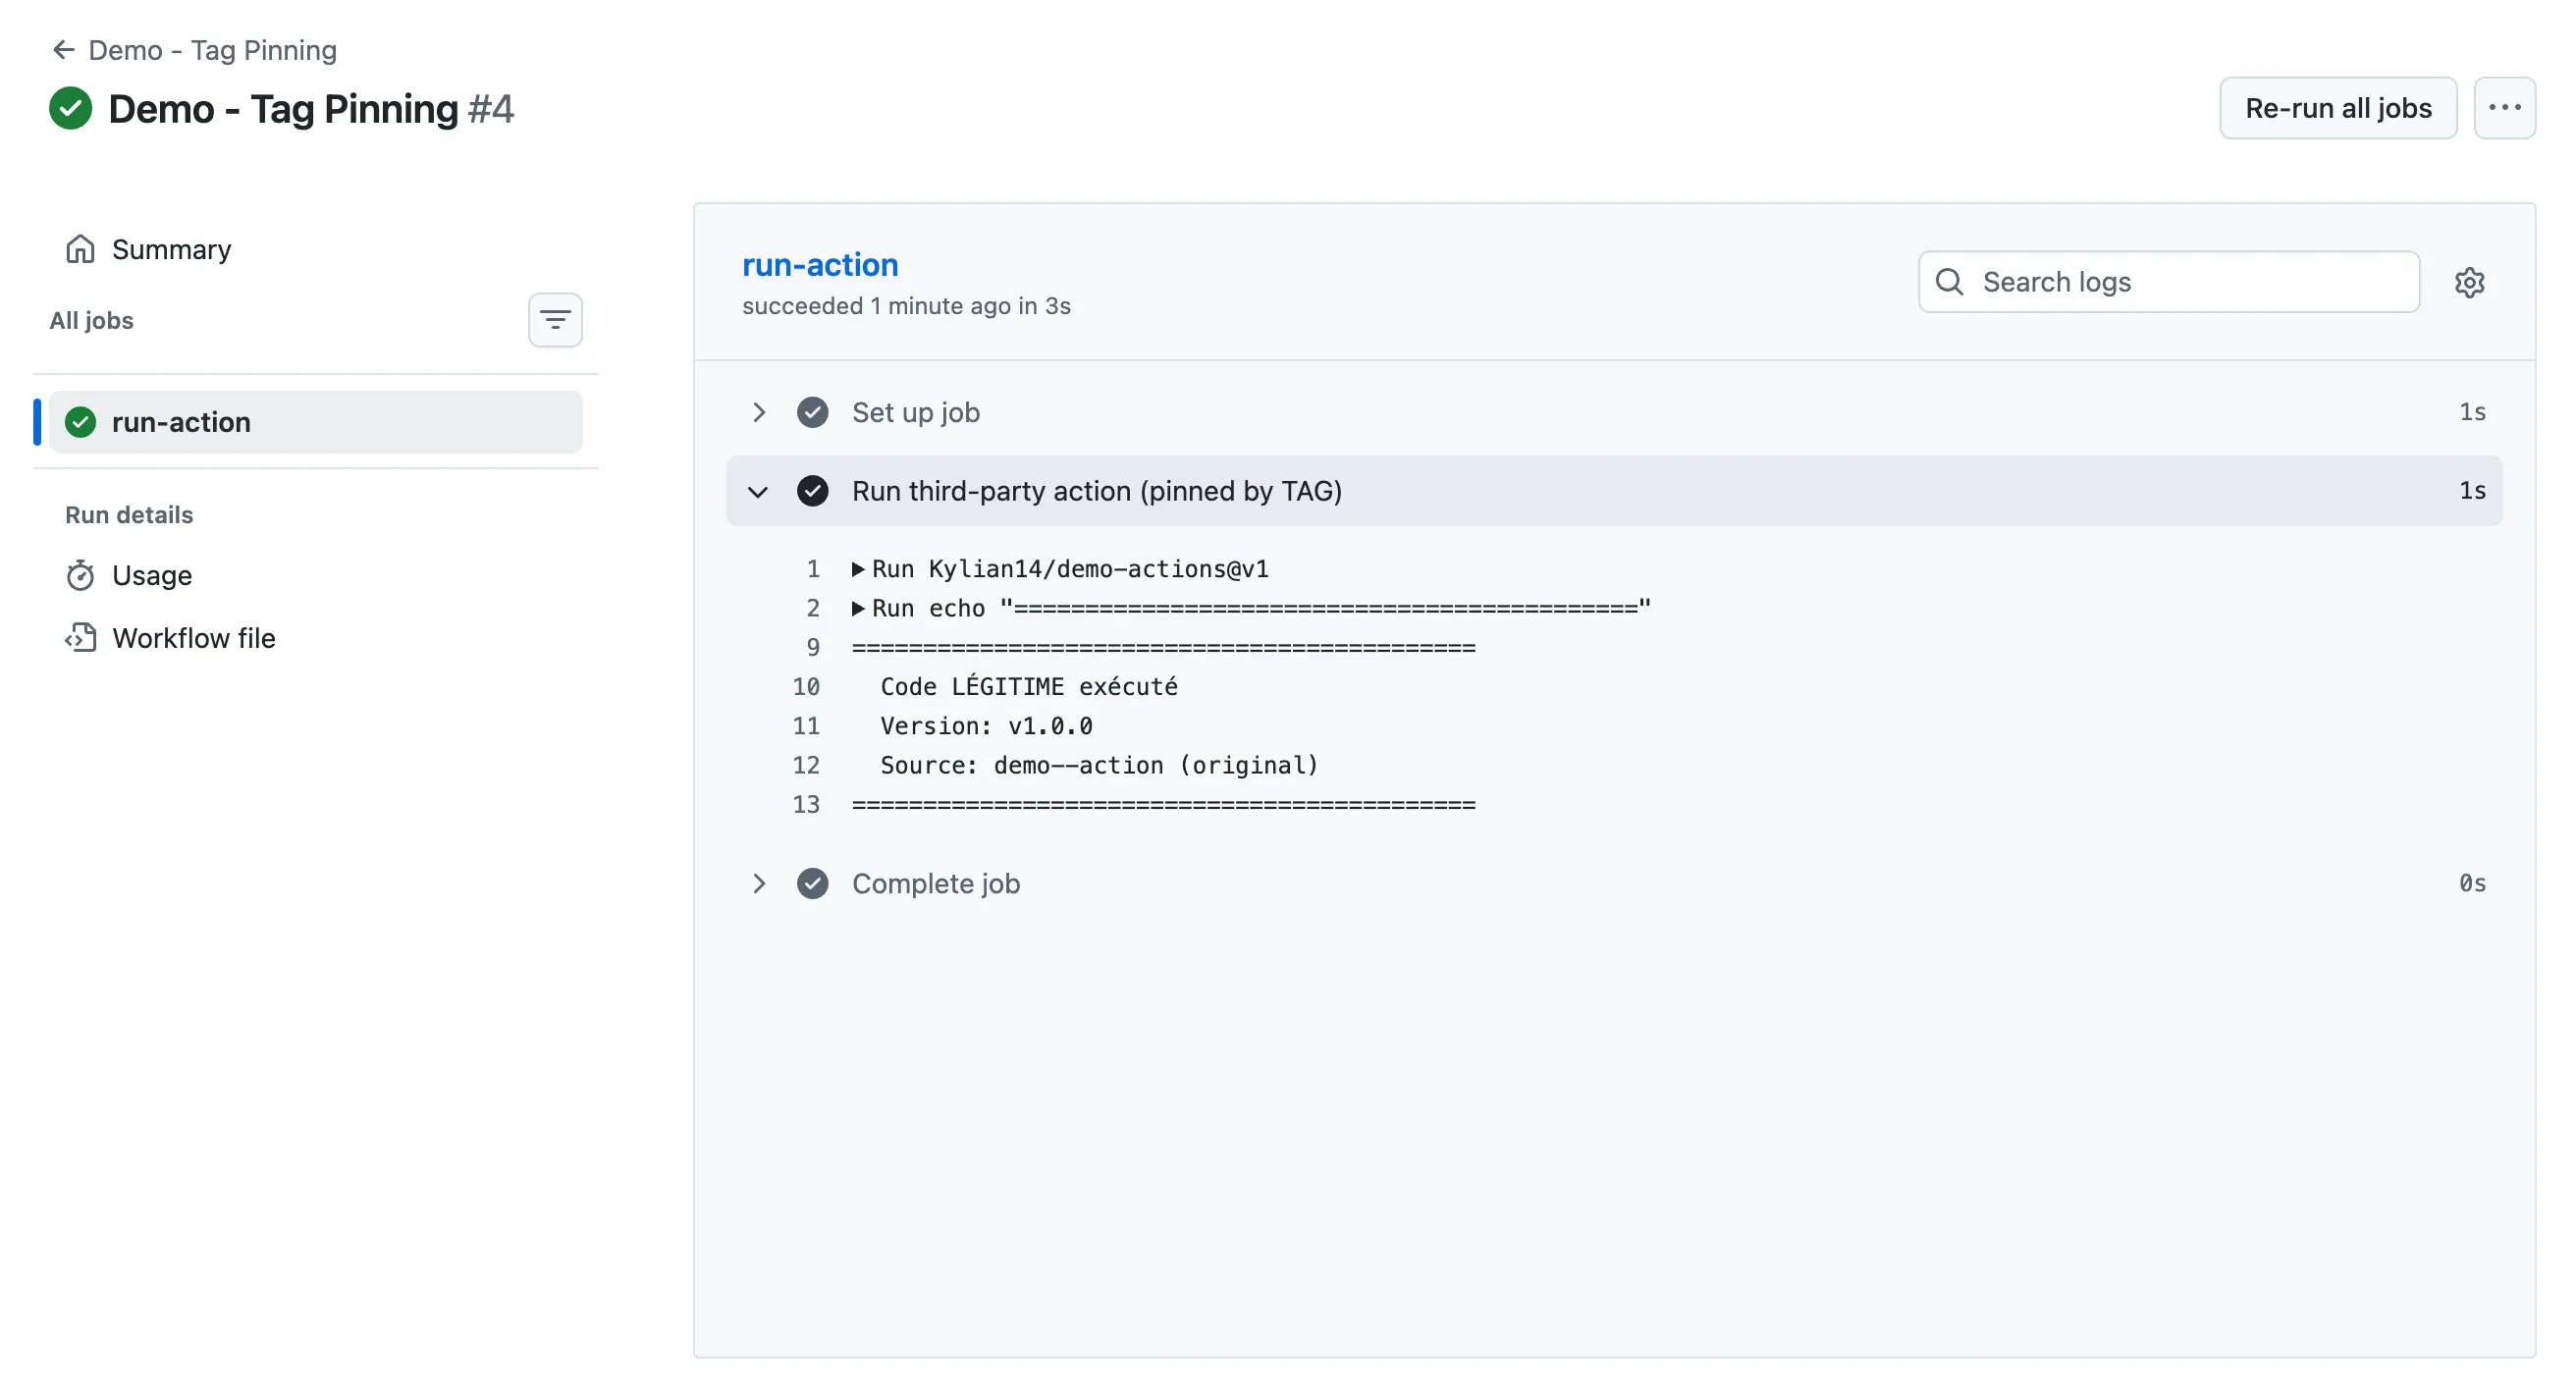Open the Usage run details

[151, 575]
